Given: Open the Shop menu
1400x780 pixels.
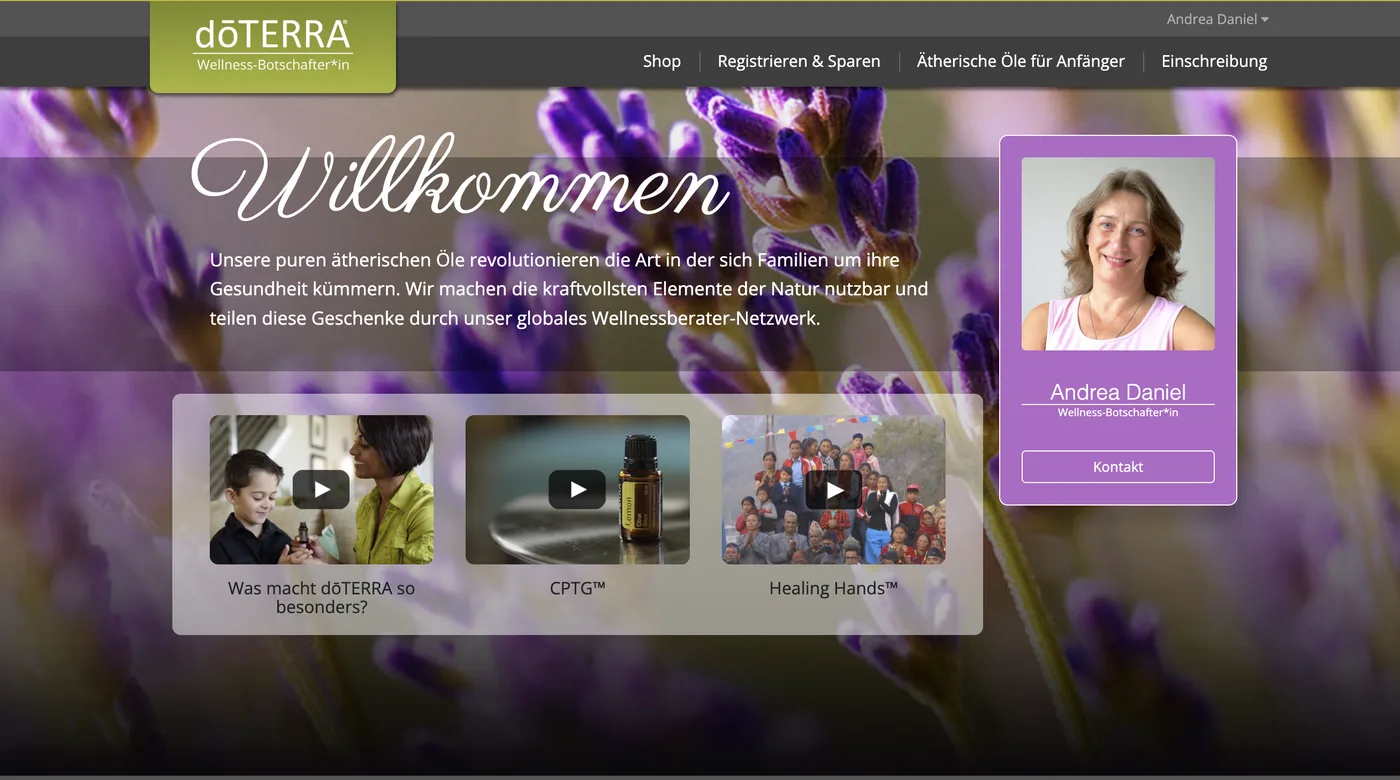Looking at the screenshot, I should [x=662, y=61].
